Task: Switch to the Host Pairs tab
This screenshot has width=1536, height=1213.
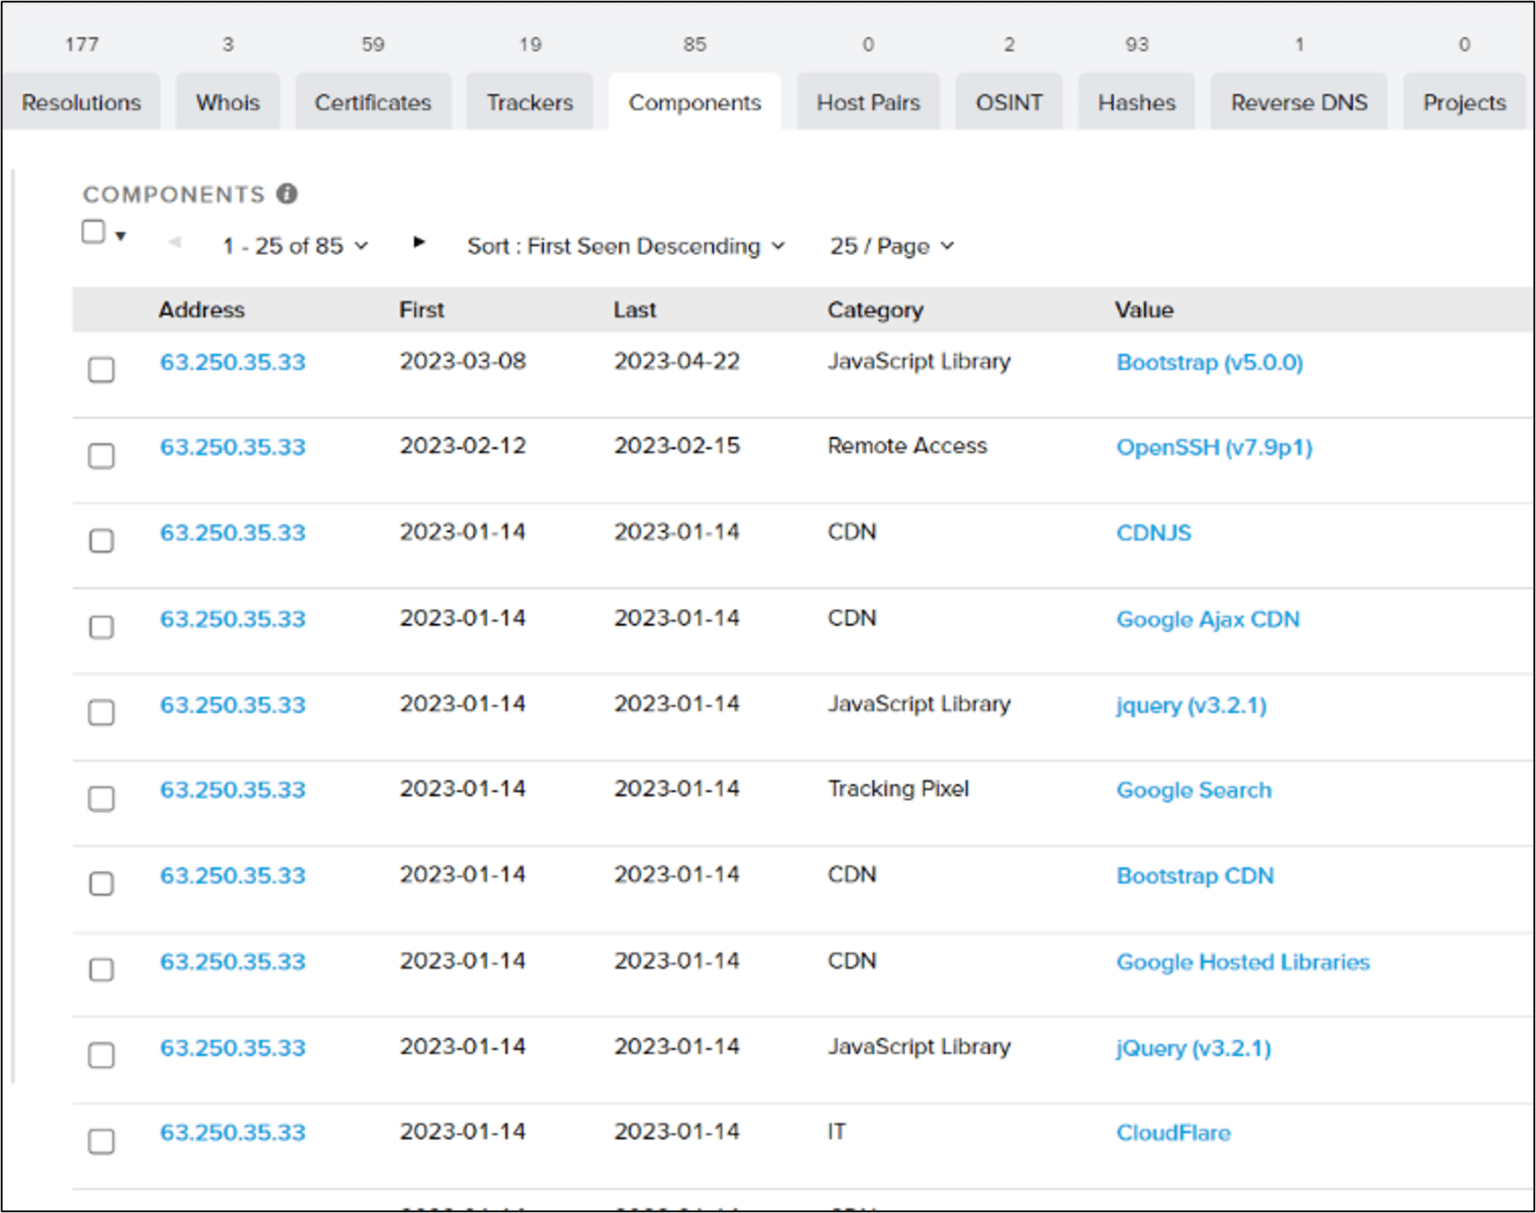Action: pos(868,102)
